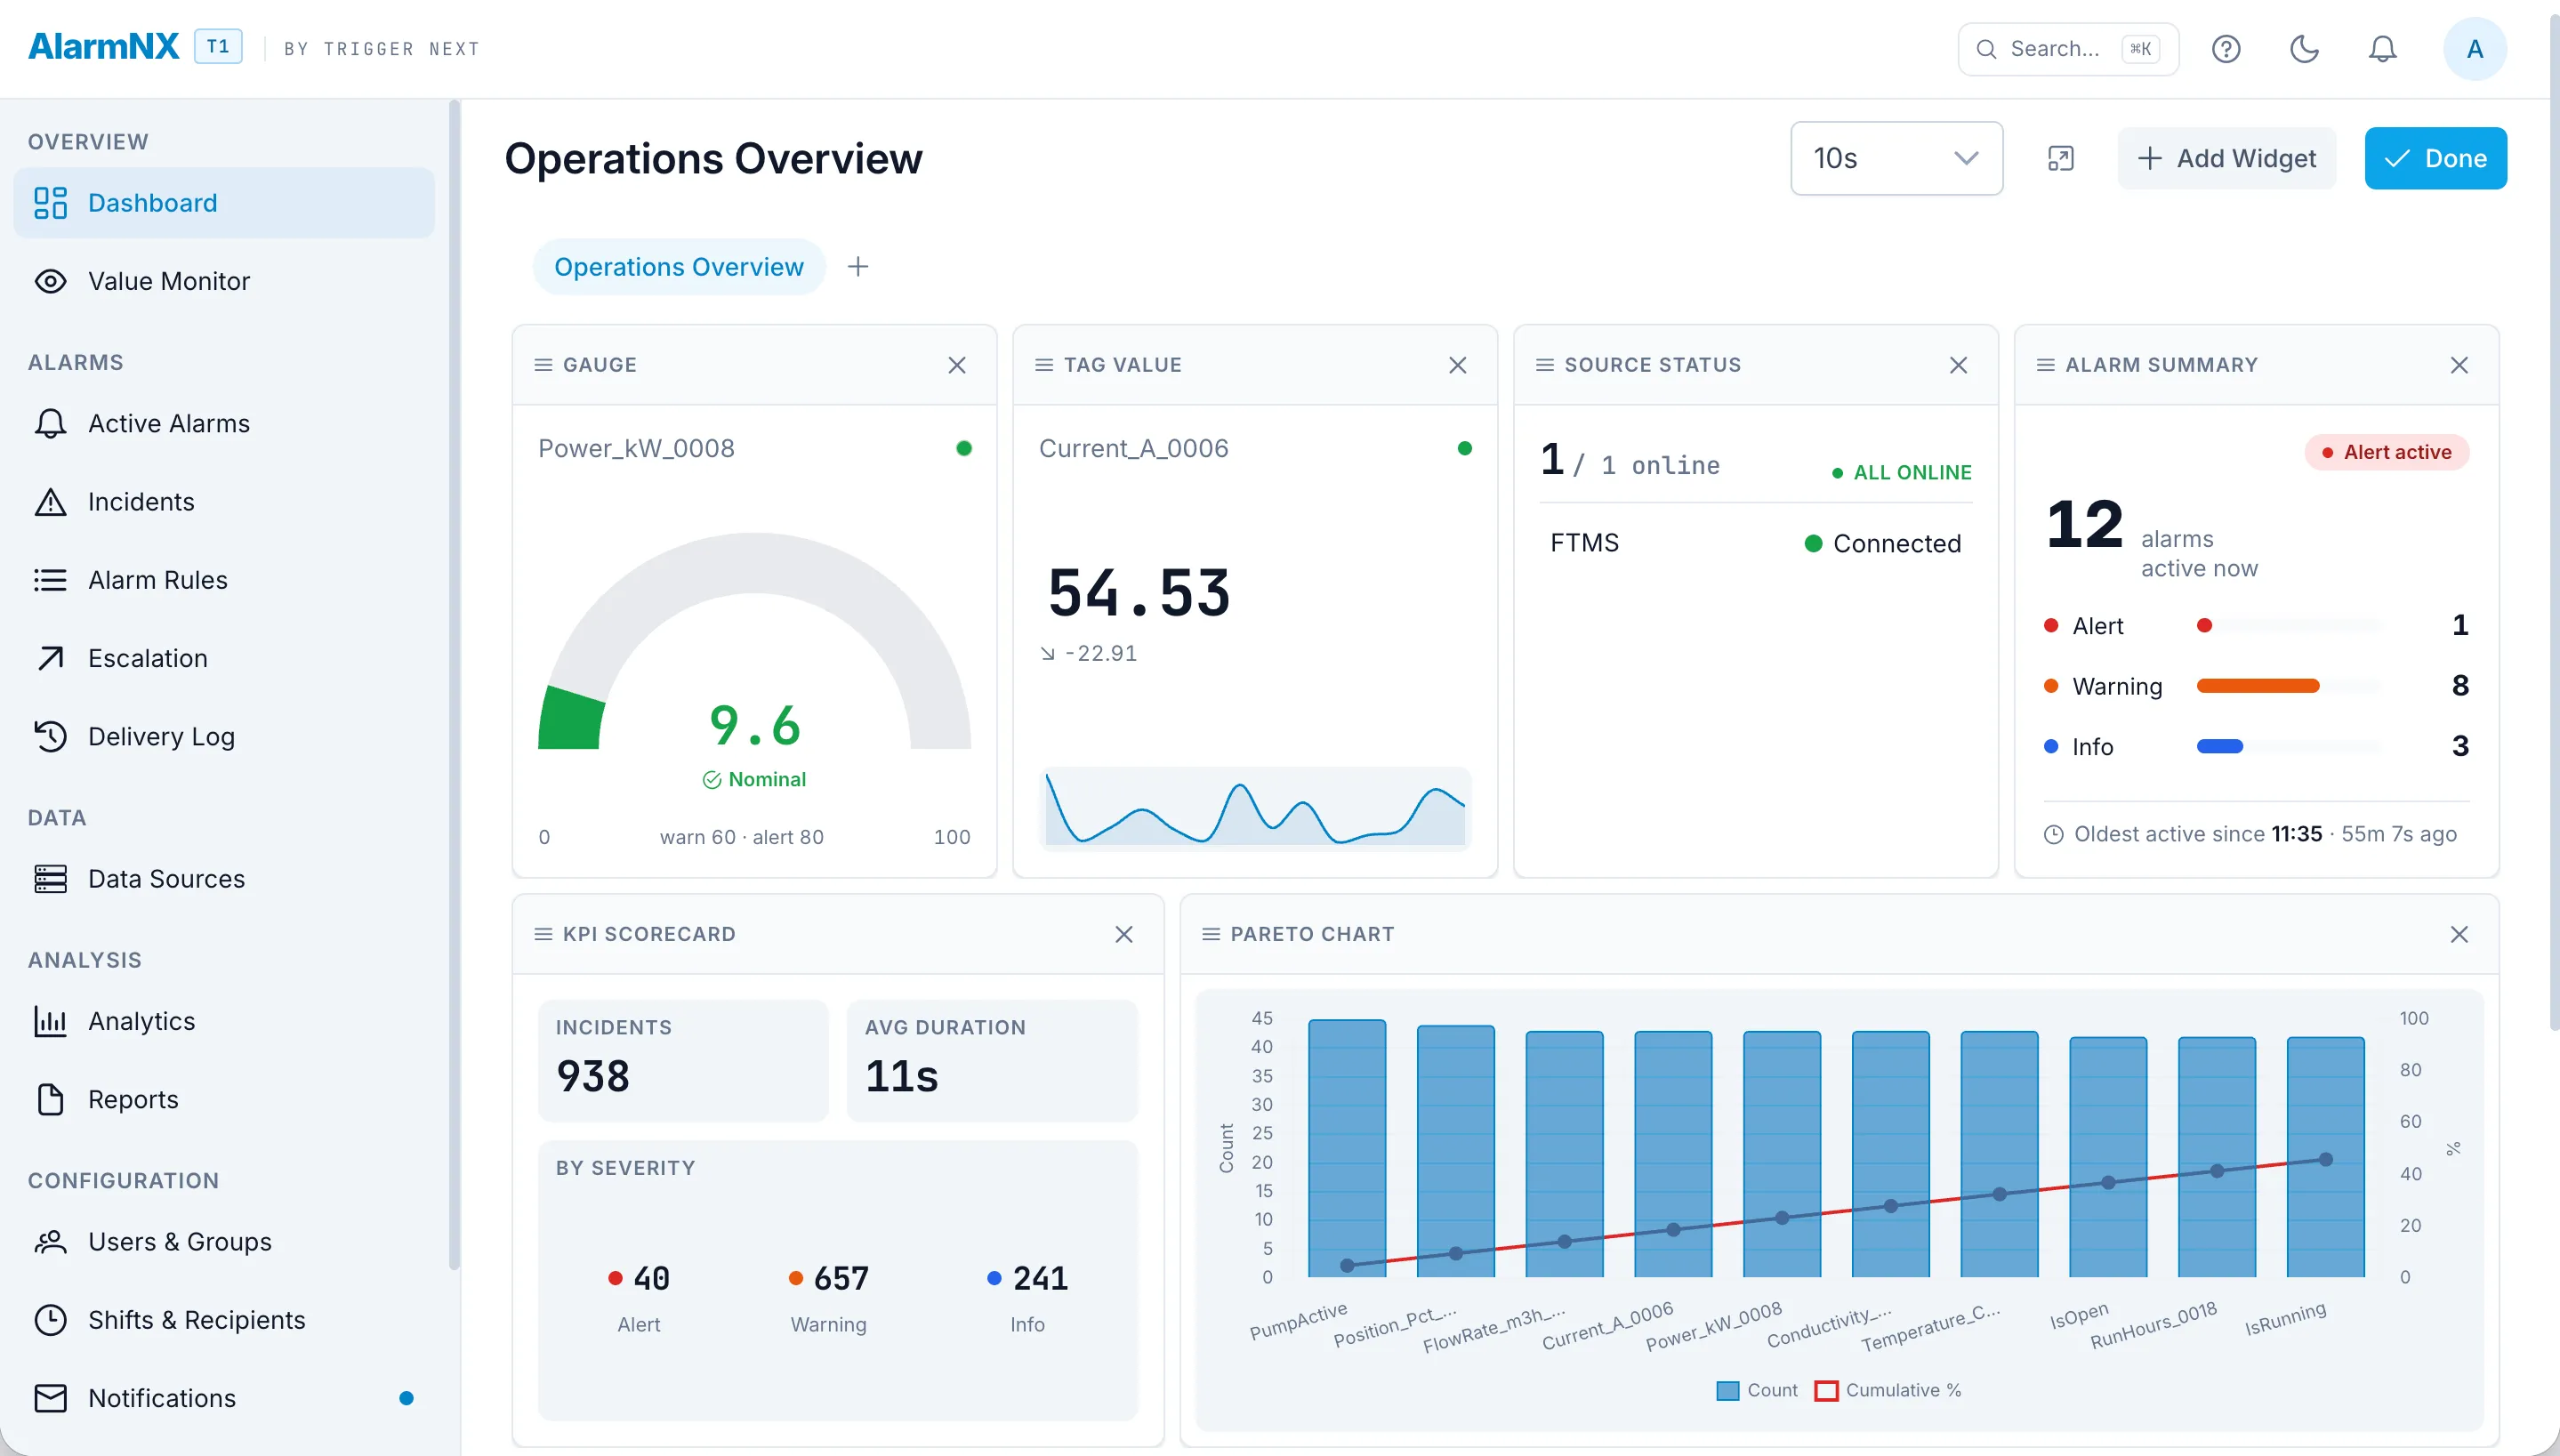The width and height of the screenshot is (2560, 1456).
Task: Click the orange Warning severity bar
Action: point(2258,686)
